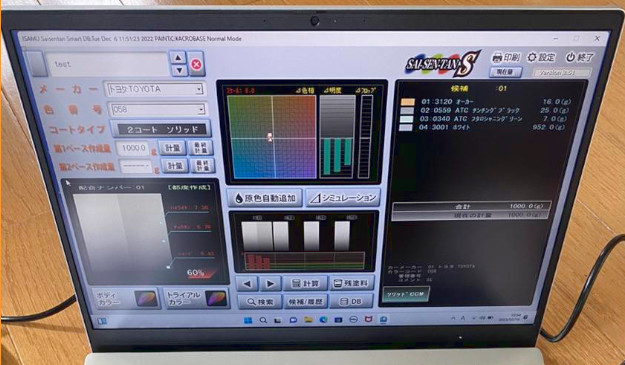Click the empty 第2ベース amount field
Screen dimensions: 625x365
[136, 166]
